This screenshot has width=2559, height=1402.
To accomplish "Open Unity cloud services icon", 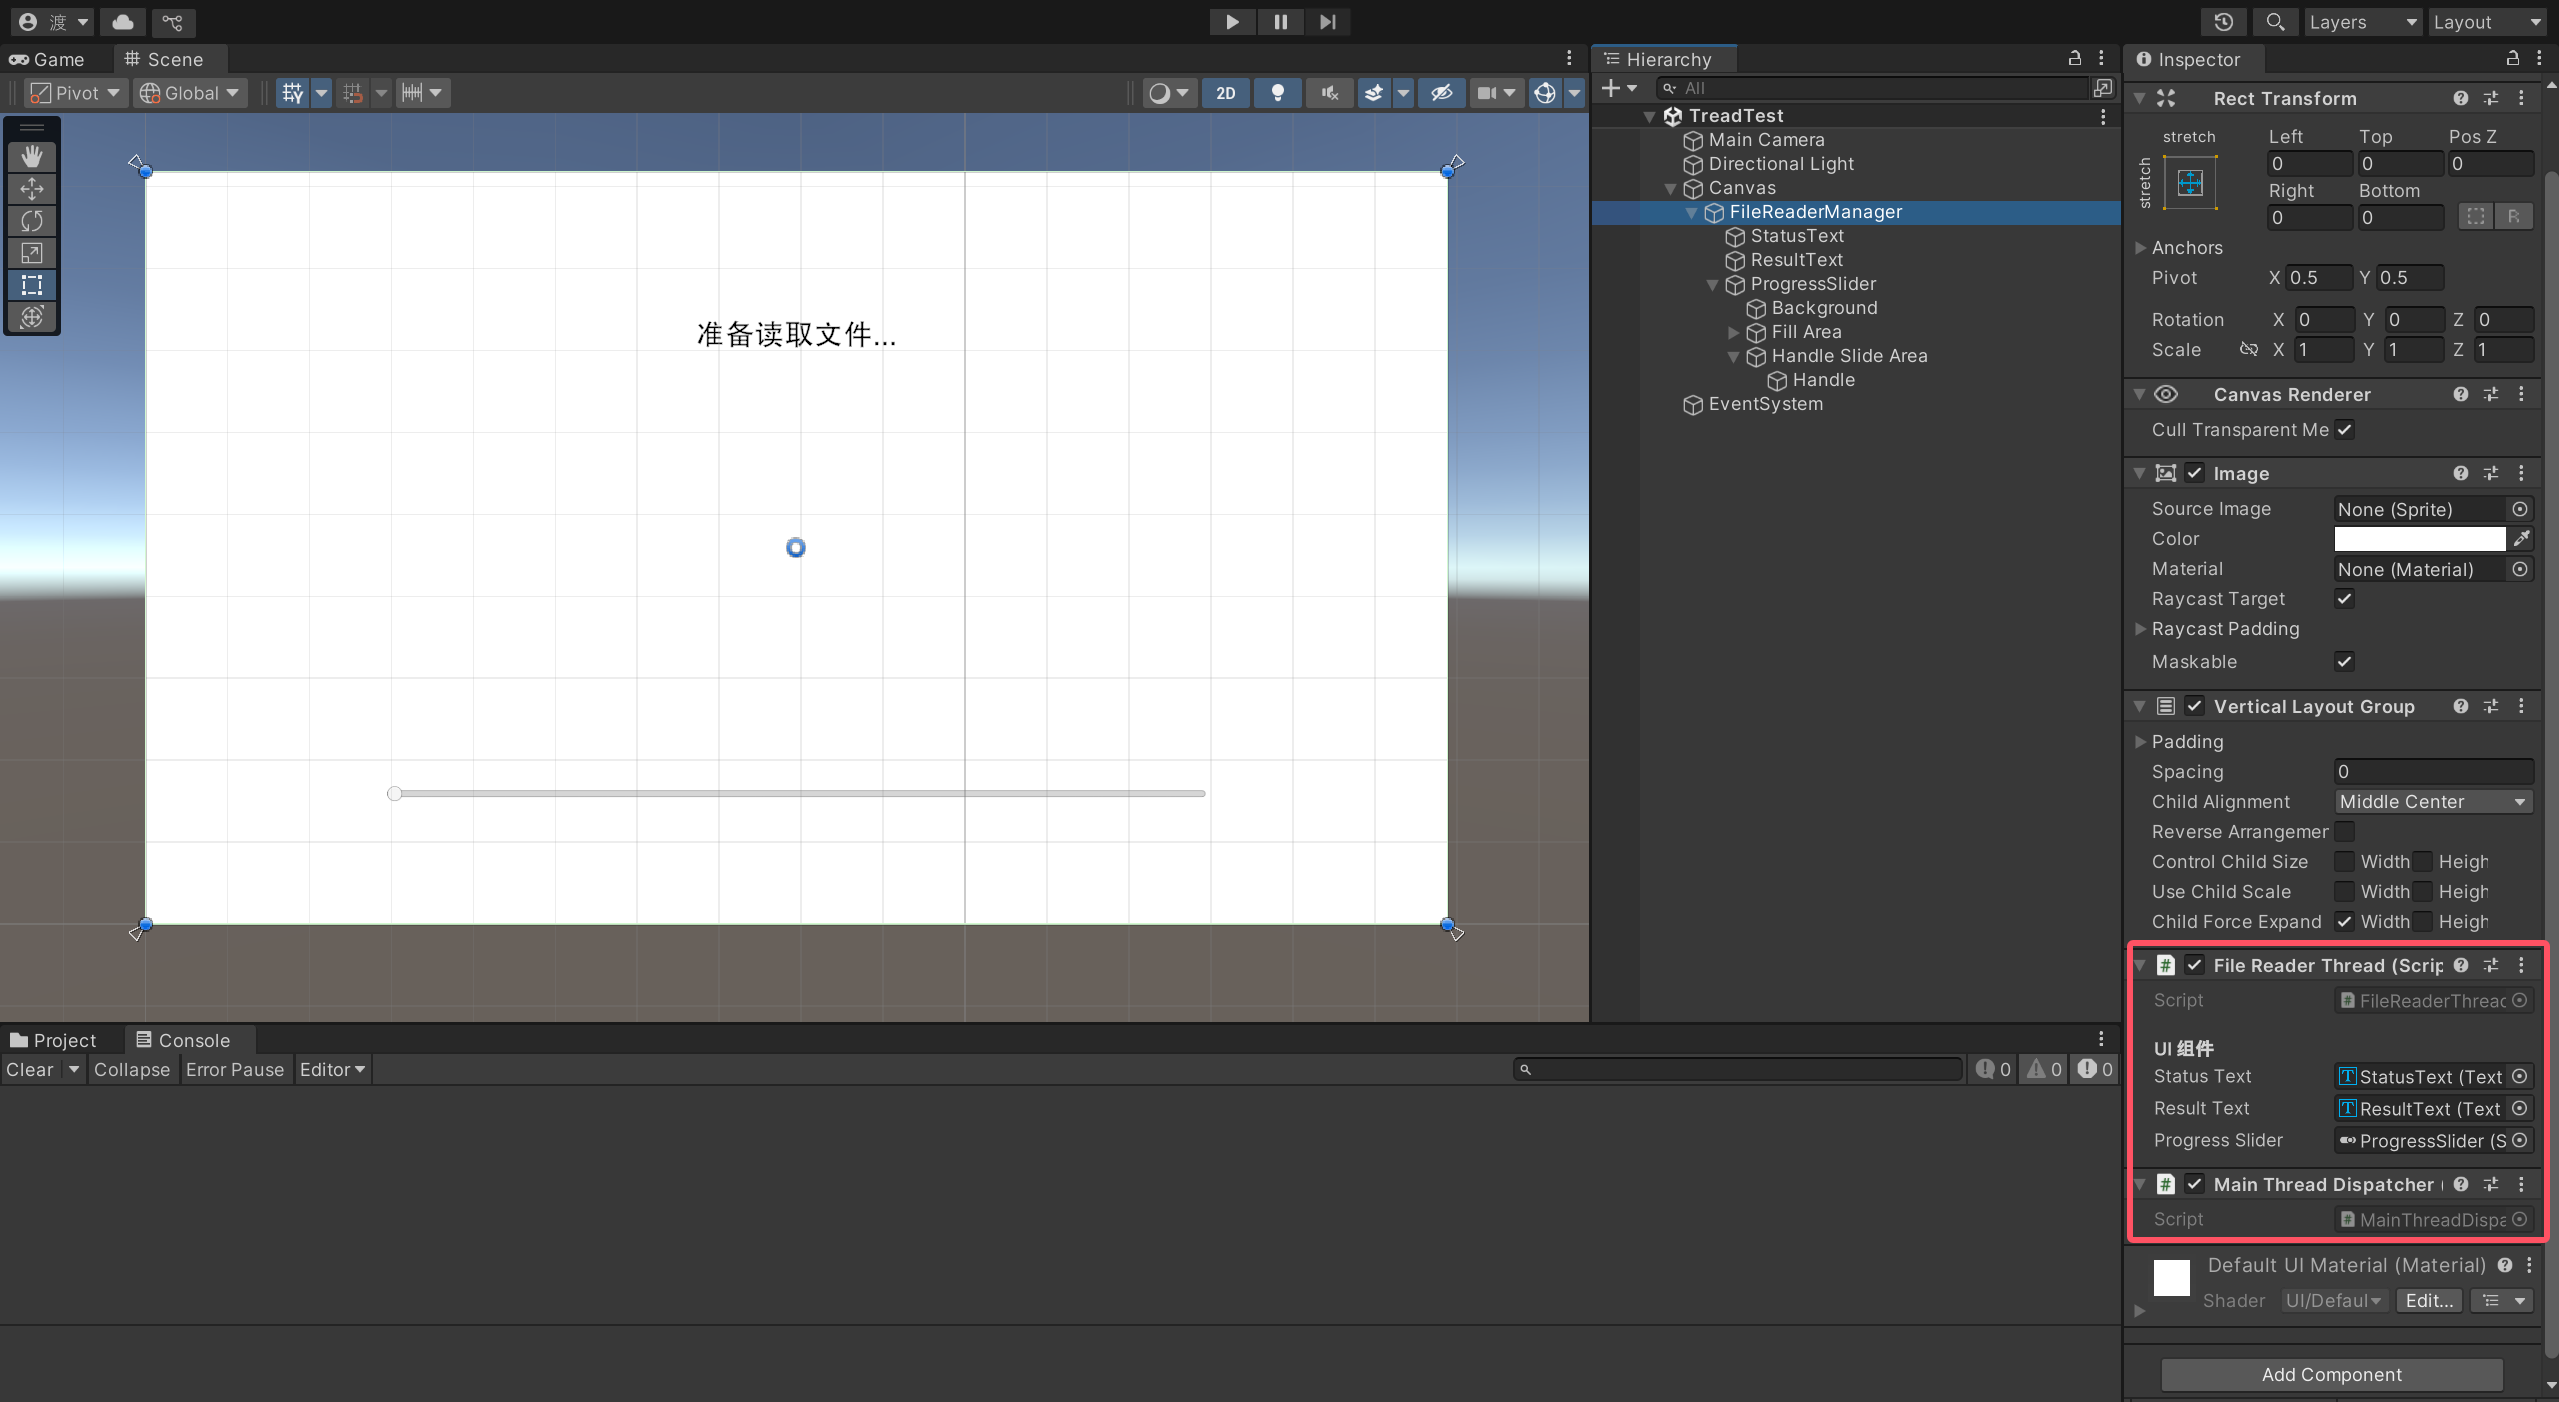I will (x=123, y=22).
